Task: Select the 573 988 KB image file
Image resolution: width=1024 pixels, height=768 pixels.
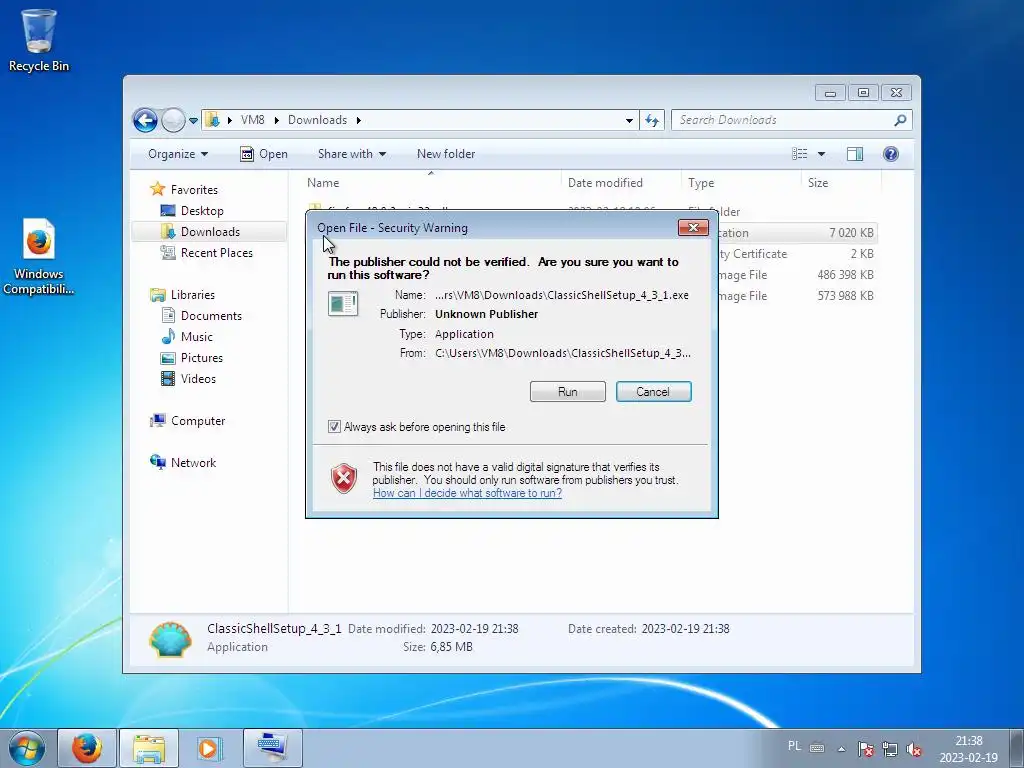Action: pos(797,296)
